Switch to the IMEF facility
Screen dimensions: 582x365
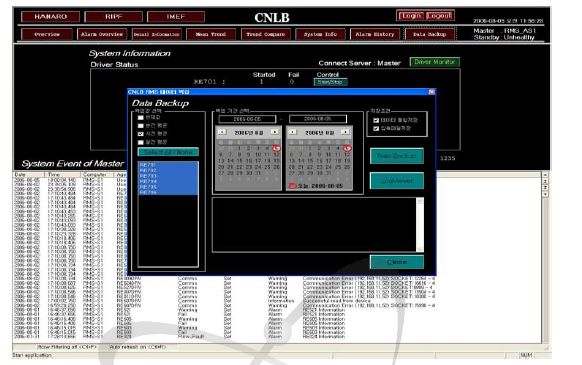click(x=176, y=17)
